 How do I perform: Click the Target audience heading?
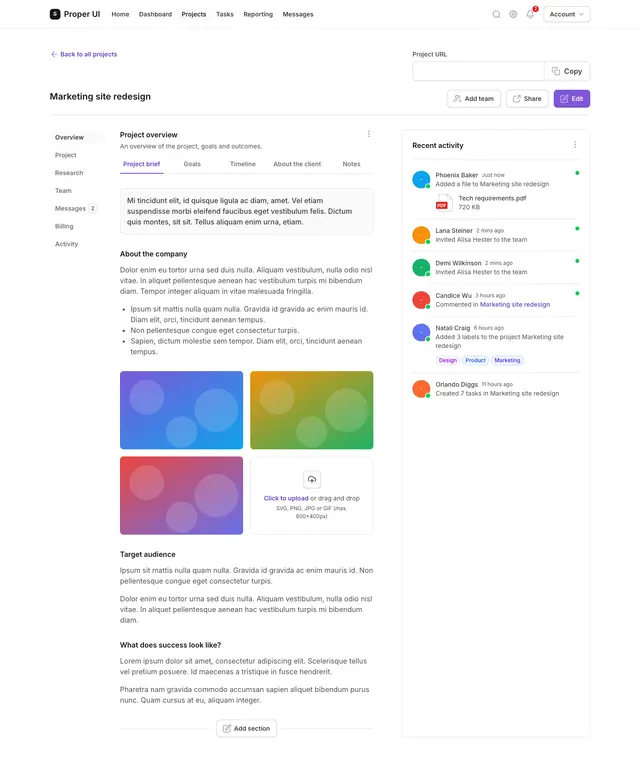pyautogui.click(x=148, y=554)
